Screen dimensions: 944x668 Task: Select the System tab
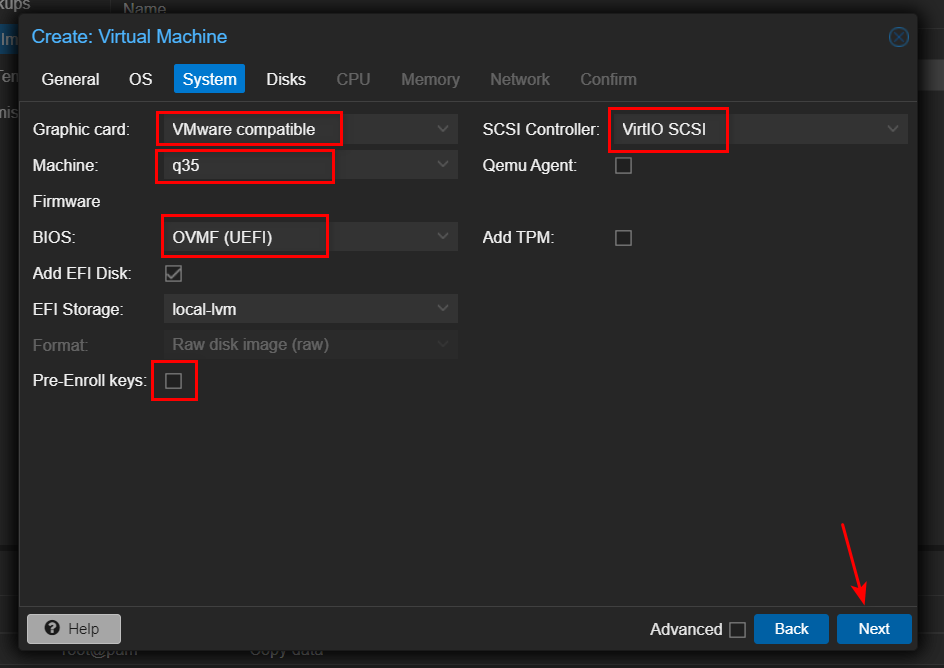[x=209, y=79]
